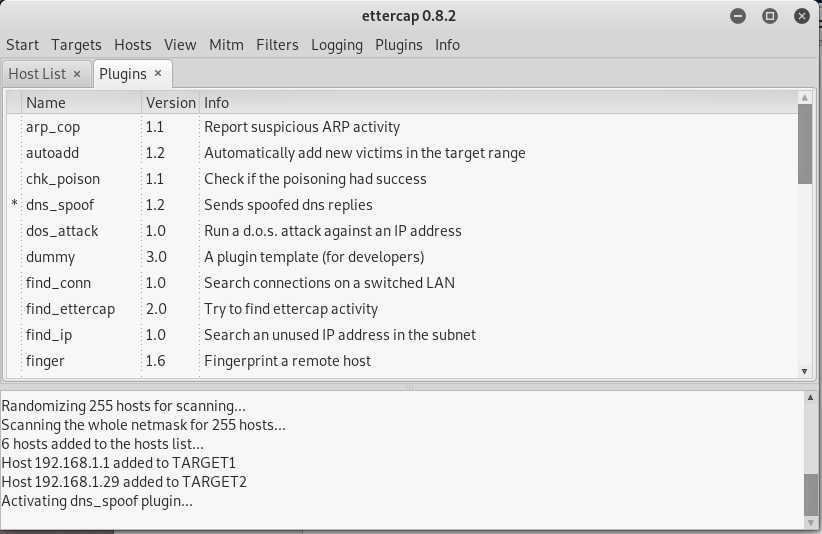The image size is (822, 534).
Task: Open the Plugins menu
Action: tap(399, 45)
